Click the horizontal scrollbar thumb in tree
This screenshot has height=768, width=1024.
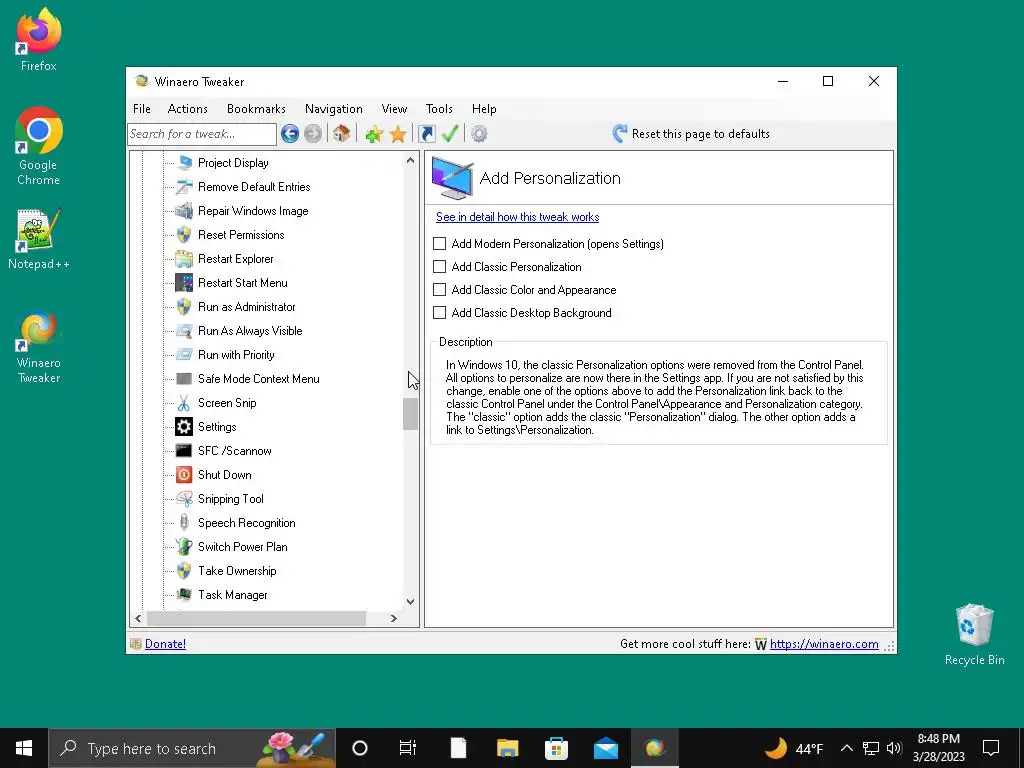pos(257,618)
